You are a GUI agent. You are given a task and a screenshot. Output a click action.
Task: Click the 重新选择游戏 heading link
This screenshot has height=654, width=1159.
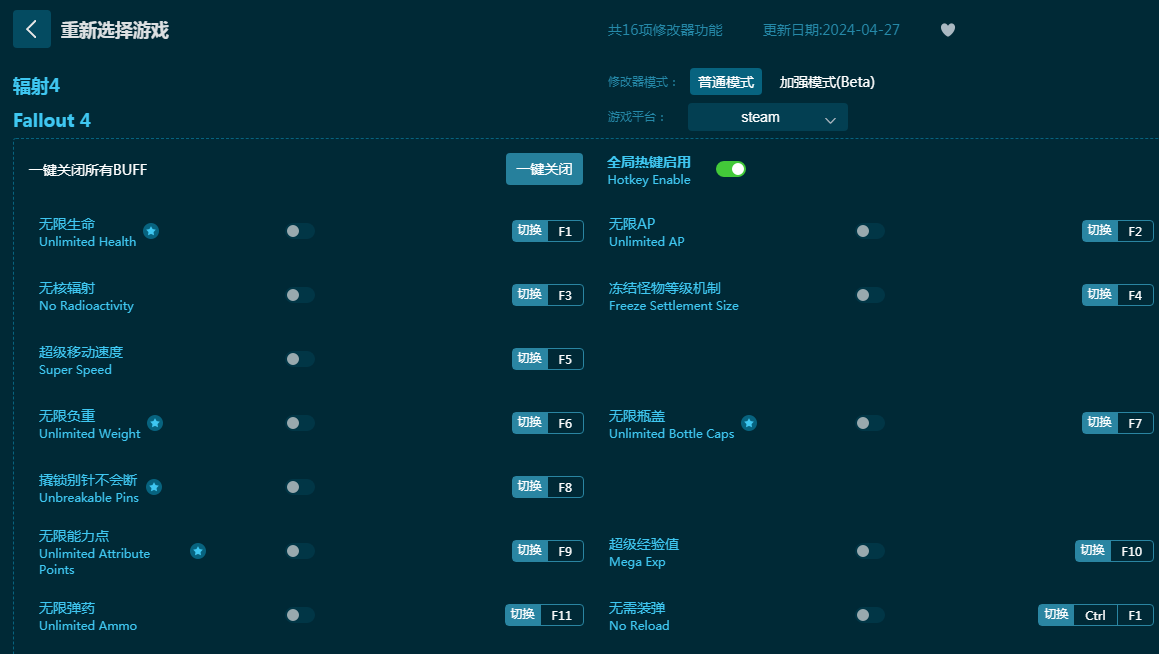coord(115,30)
